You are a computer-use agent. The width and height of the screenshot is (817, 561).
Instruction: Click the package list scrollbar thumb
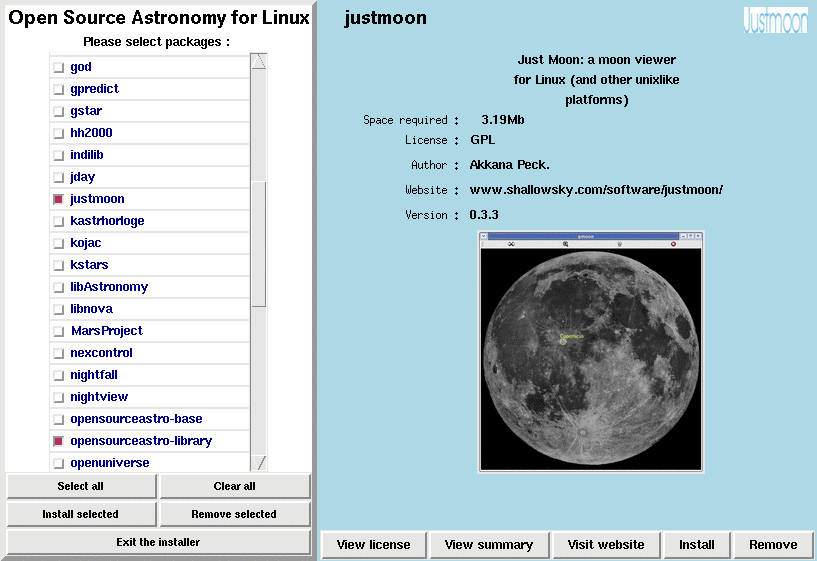pyautogui.click(x=259, y=244)
